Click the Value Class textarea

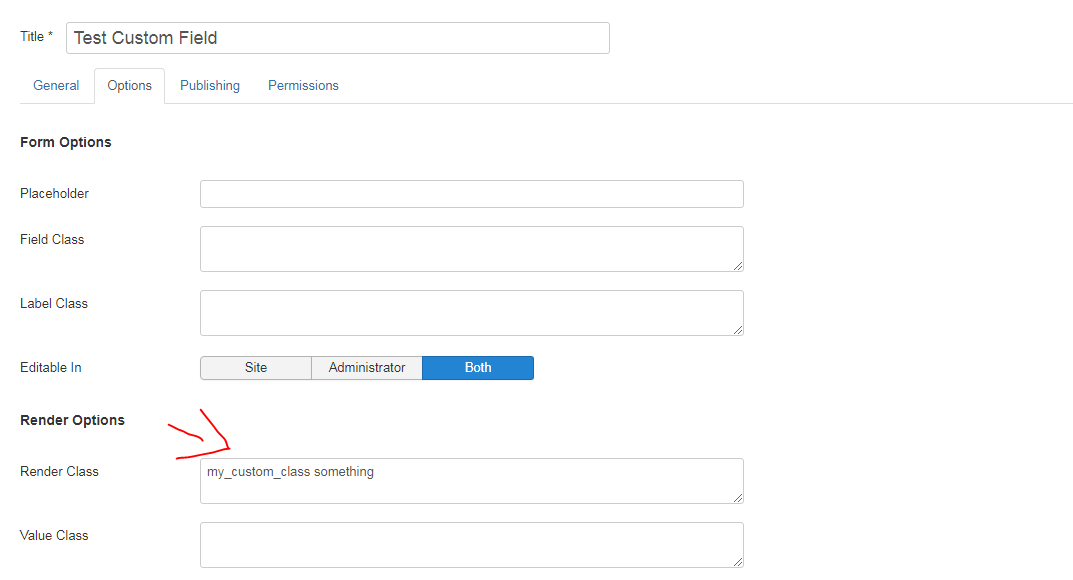(471, 545)
